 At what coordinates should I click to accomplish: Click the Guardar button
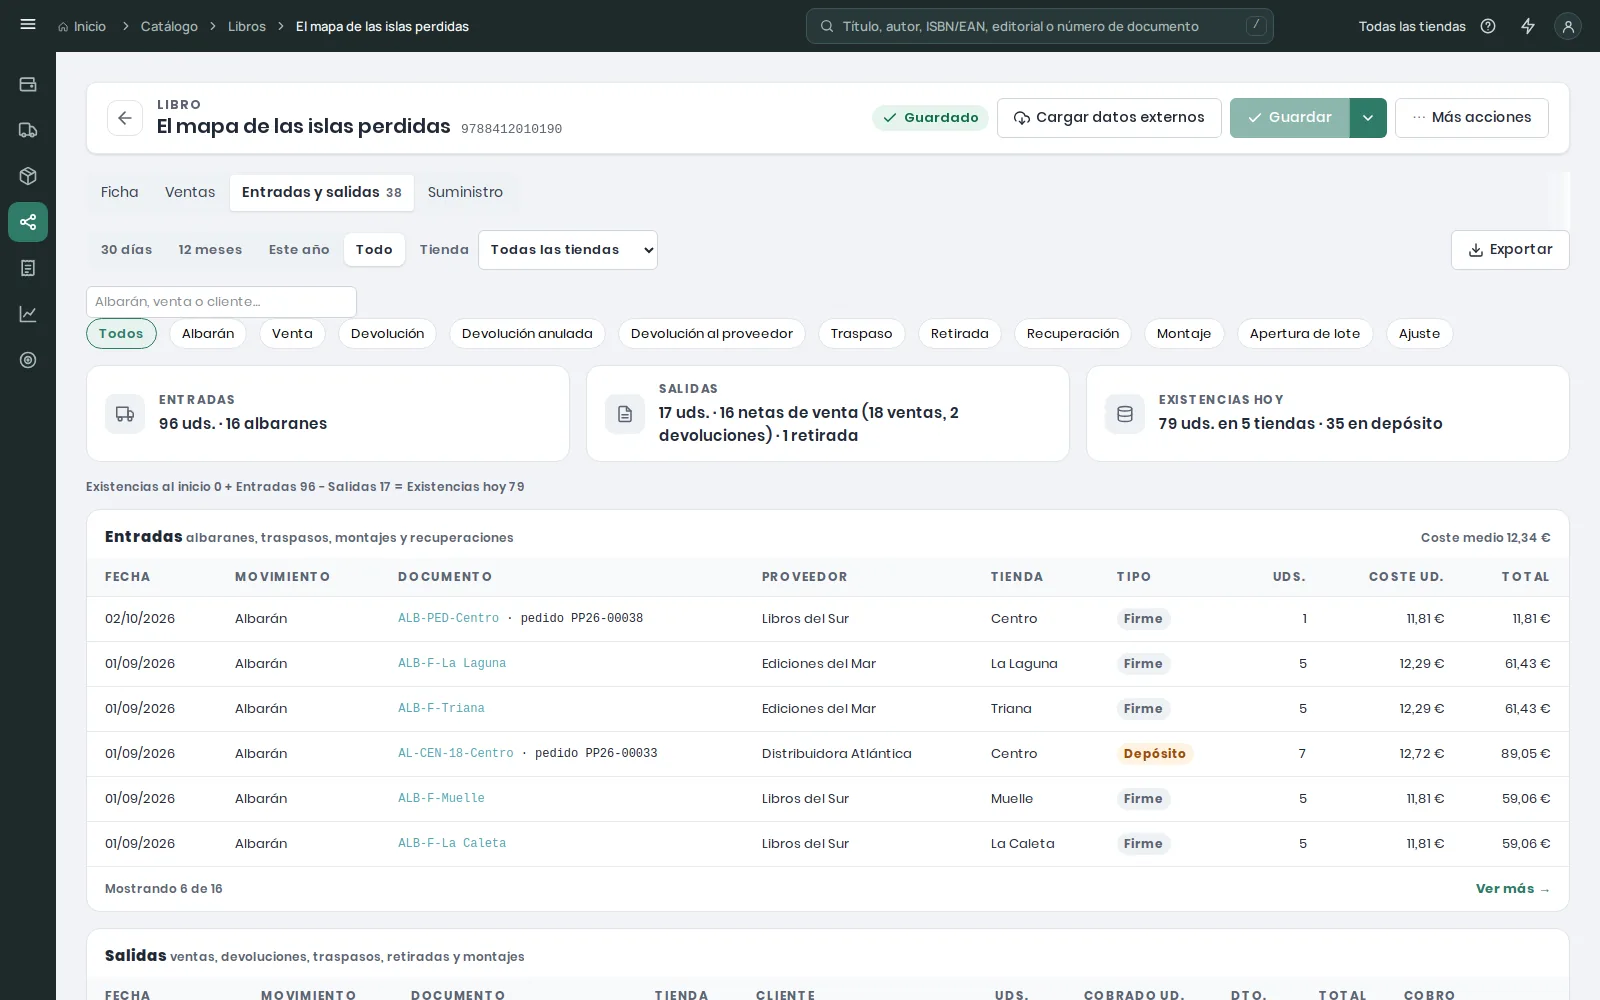click(1290, 118)
